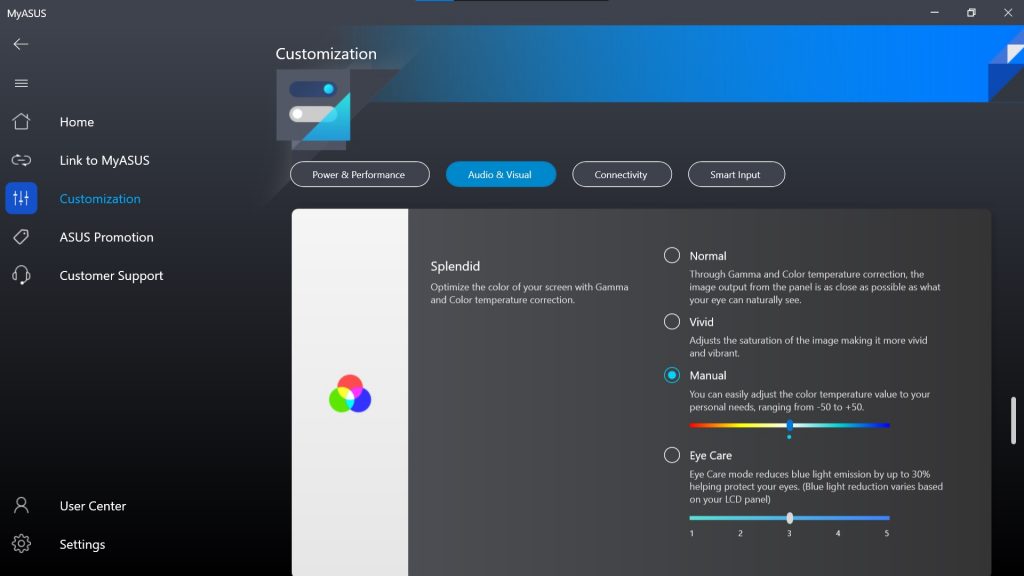
Task: Go back using the back arrow
Action: (x=21, y=44)
